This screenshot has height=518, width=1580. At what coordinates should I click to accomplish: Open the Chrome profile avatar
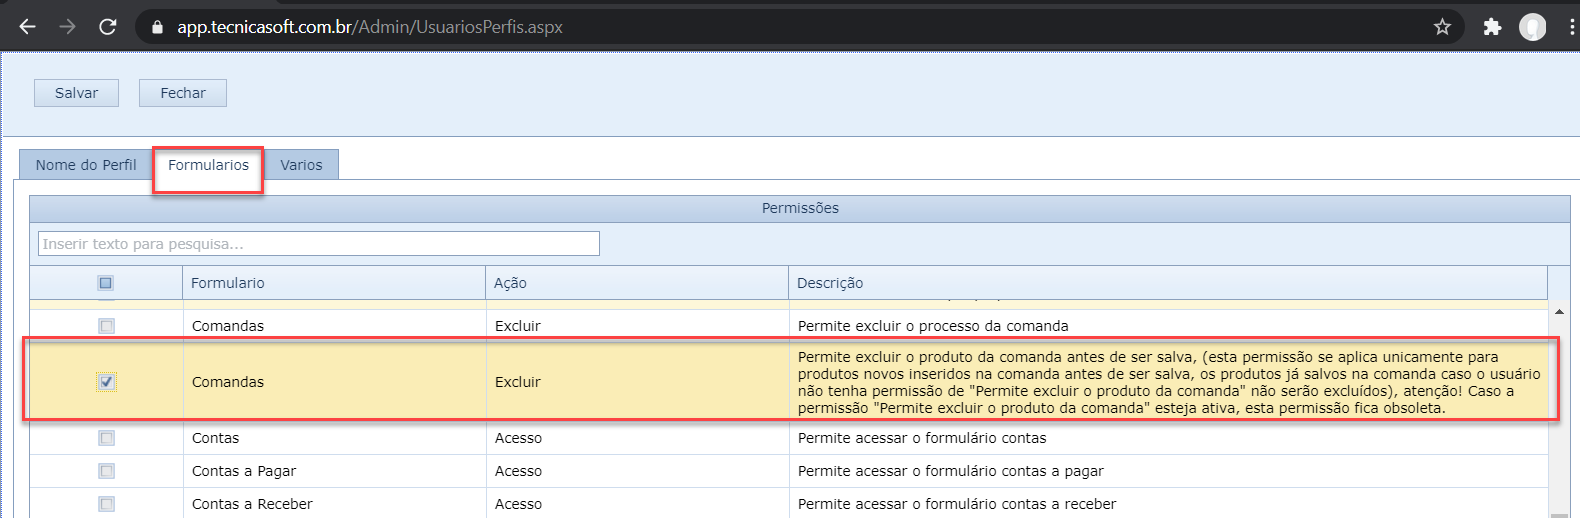[x=1532, y=27]
